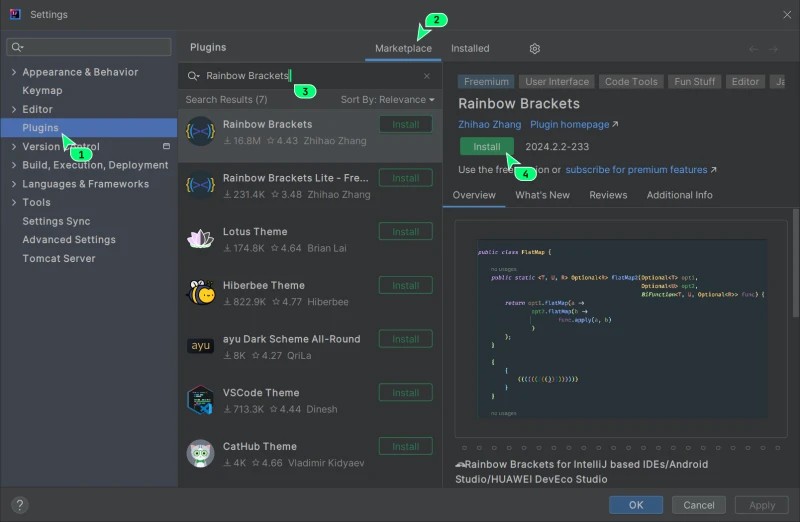This screenshot has height=522, width=800.
Task: Expand the Editor settings node
Action: click(14, 109)
